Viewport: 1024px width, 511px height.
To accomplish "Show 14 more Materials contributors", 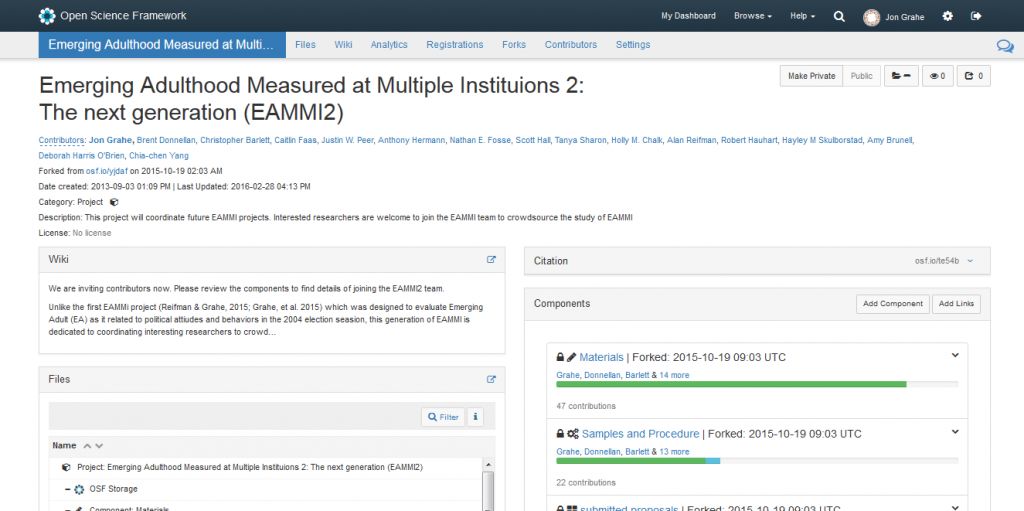I will [x=674, y=375].
